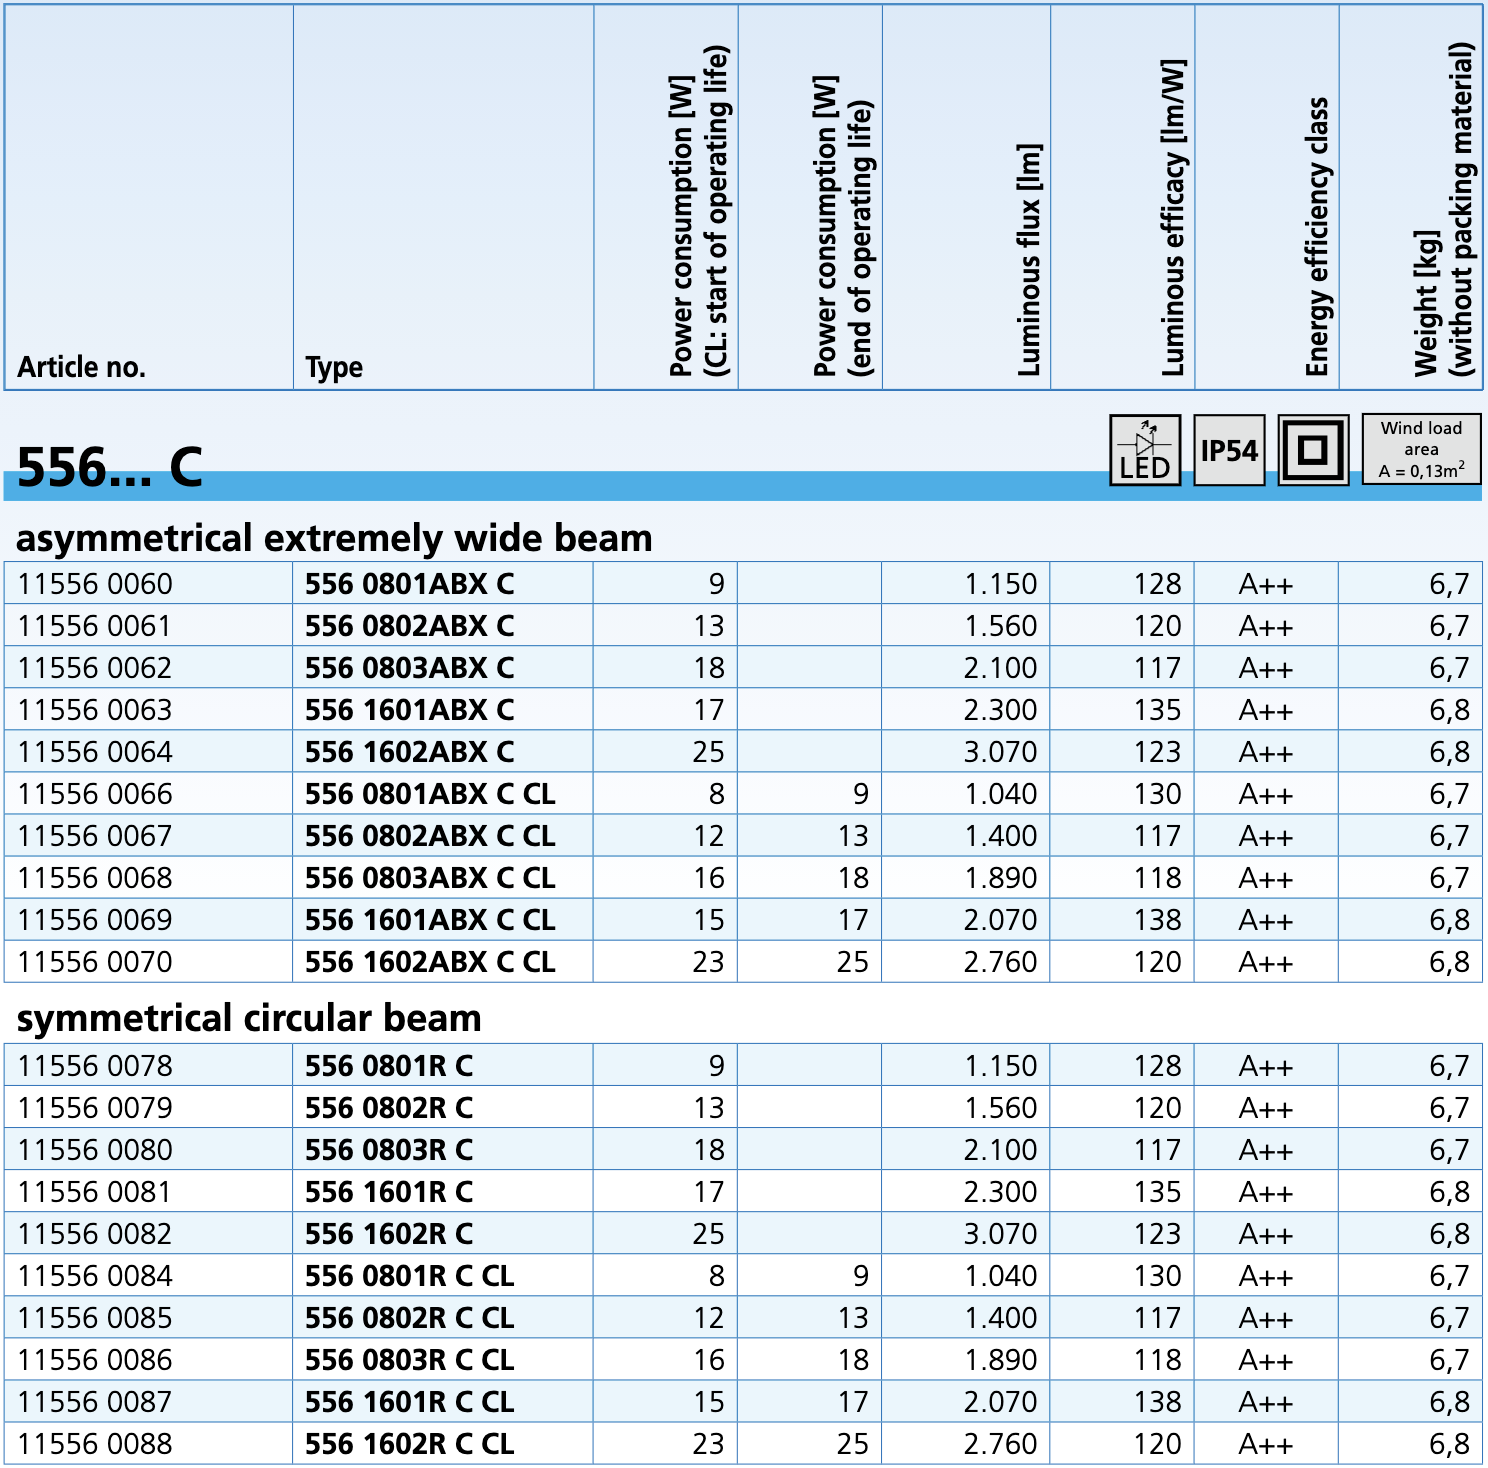Screen dimensions: 1488x1468
Task: Select article number 11556 0085
Action: tap(95, 1318)
